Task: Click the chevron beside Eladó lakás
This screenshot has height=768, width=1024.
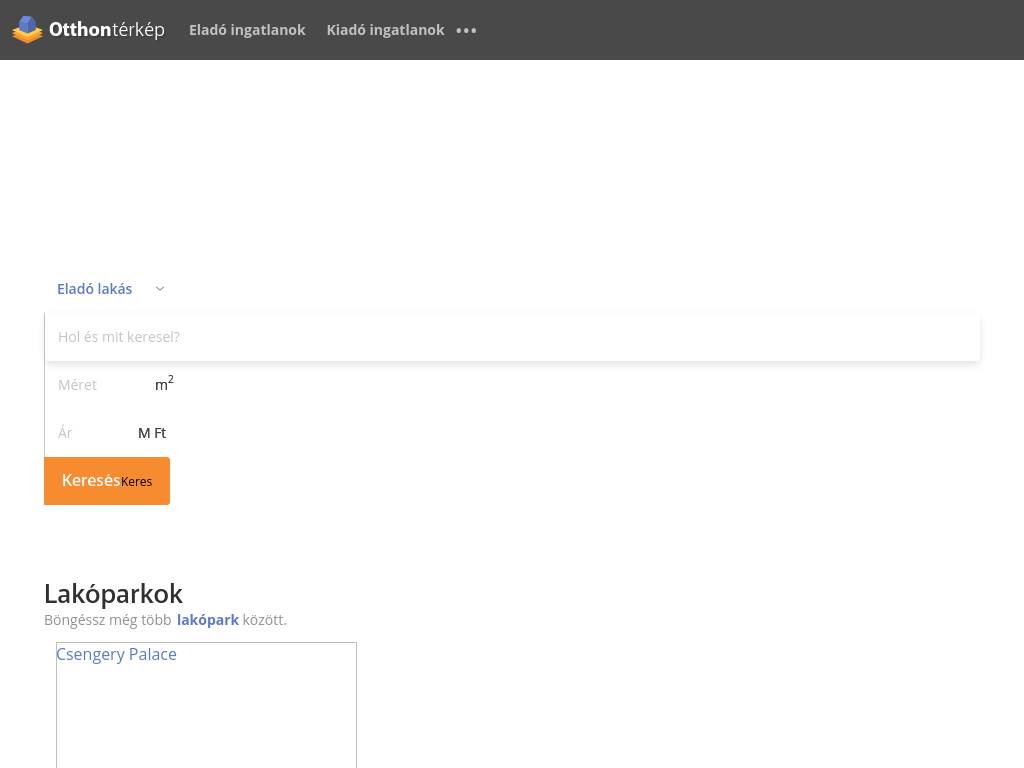Action: (x=160, y=289)
